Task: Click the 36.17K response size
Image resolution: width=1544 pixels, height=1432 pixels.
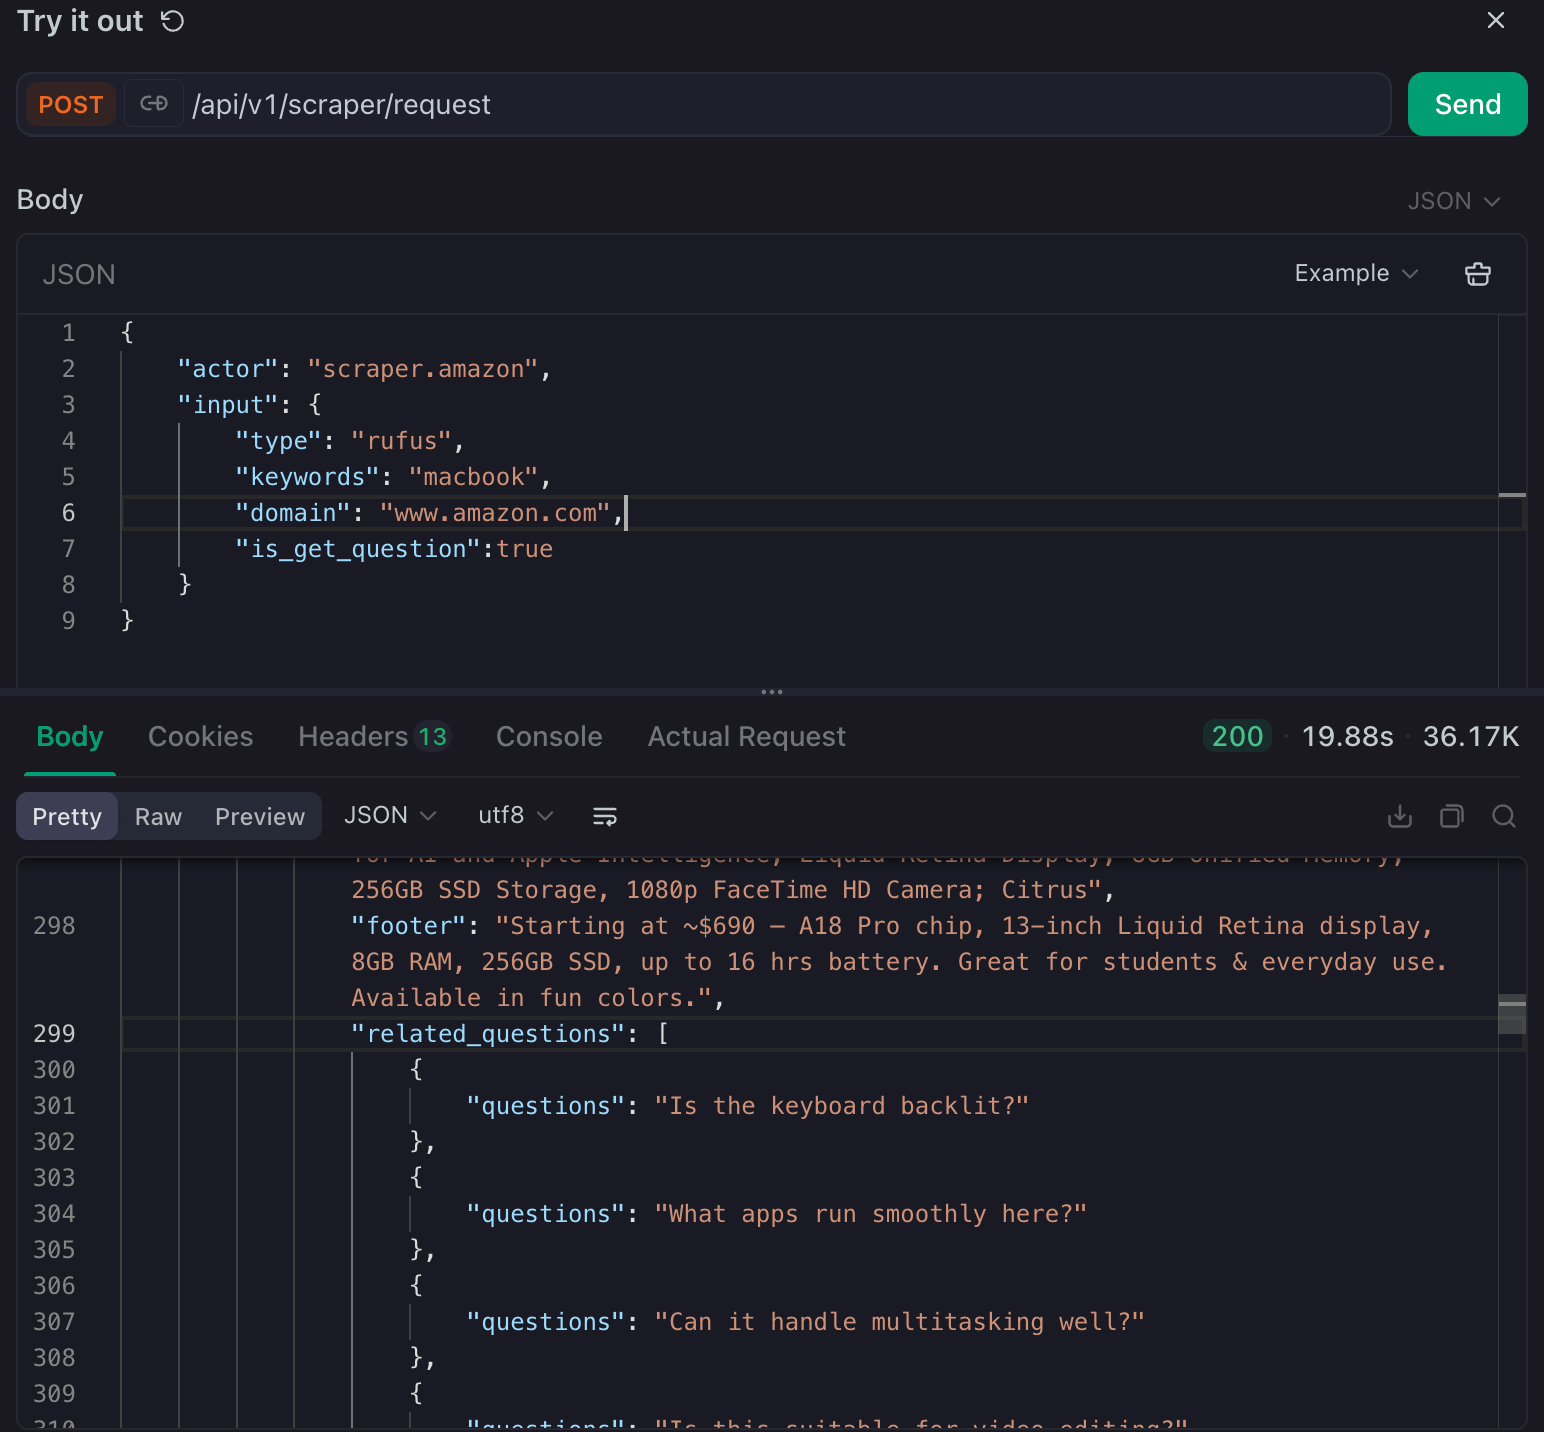Action: pyautogui.click(x=1471, y=736)
